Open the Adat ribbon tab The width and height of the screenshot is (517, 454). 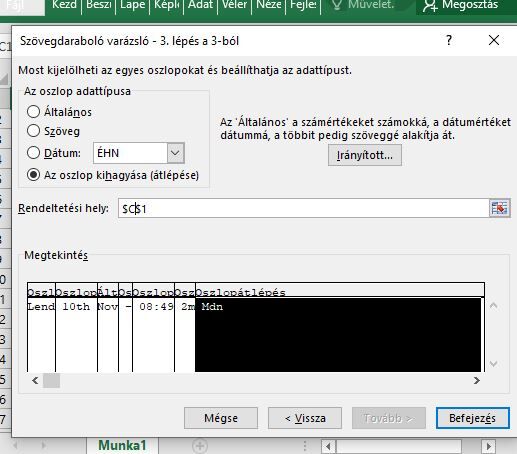tap(200, 5)
